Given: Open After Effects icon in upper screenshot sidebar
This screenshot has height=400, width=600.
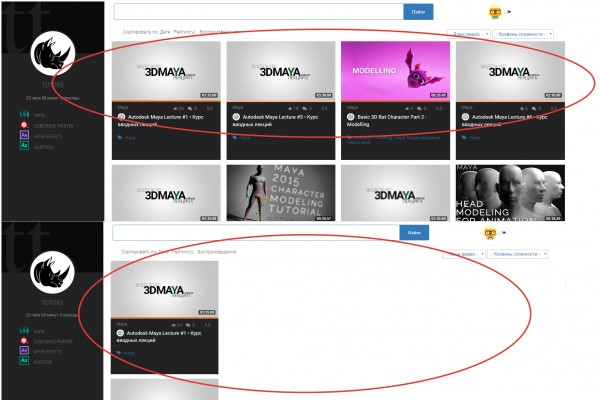Looking at the screenshot, I should click(24, 135).
